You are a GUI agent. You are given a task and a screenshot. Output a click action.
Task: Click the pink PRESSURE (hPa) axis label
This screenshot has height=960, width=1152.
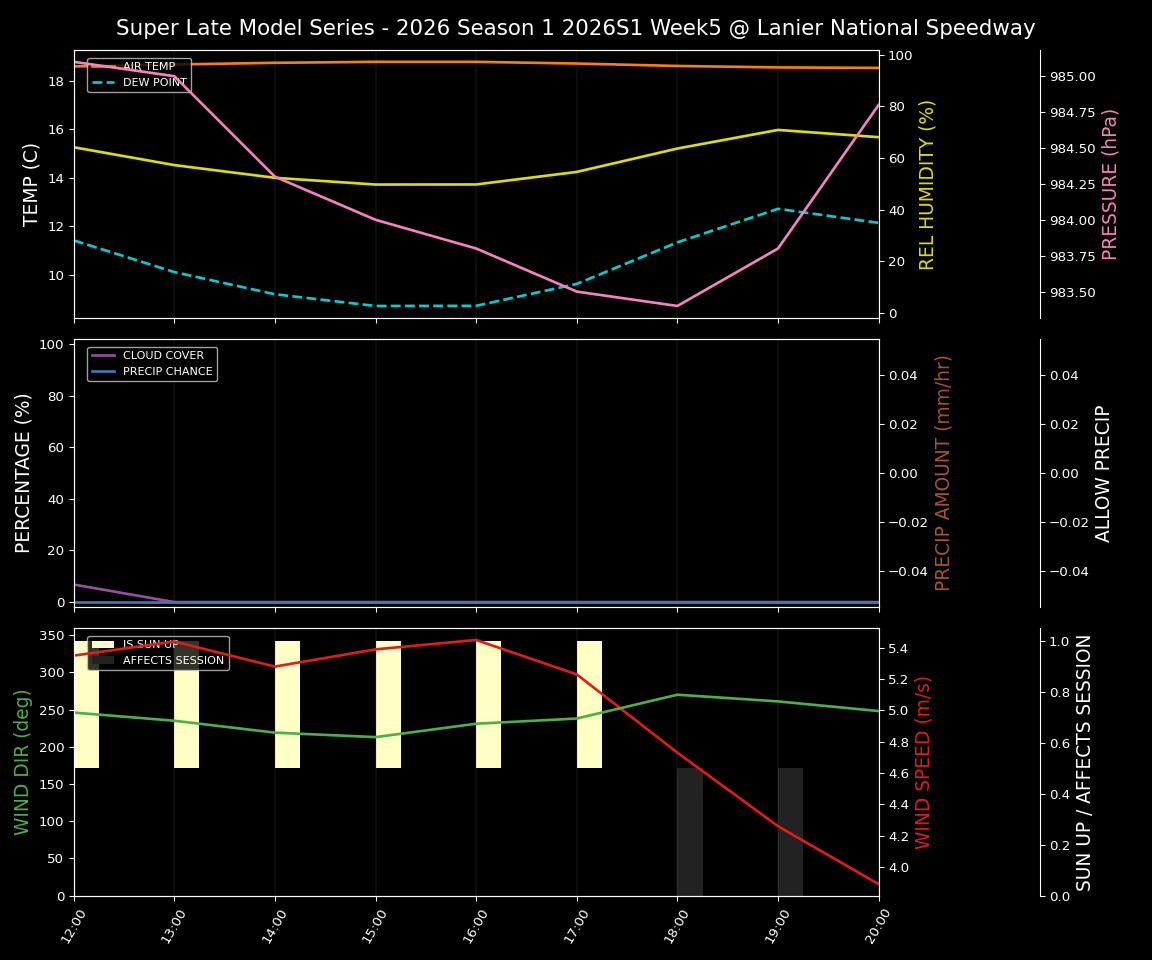coord(1110,180)
